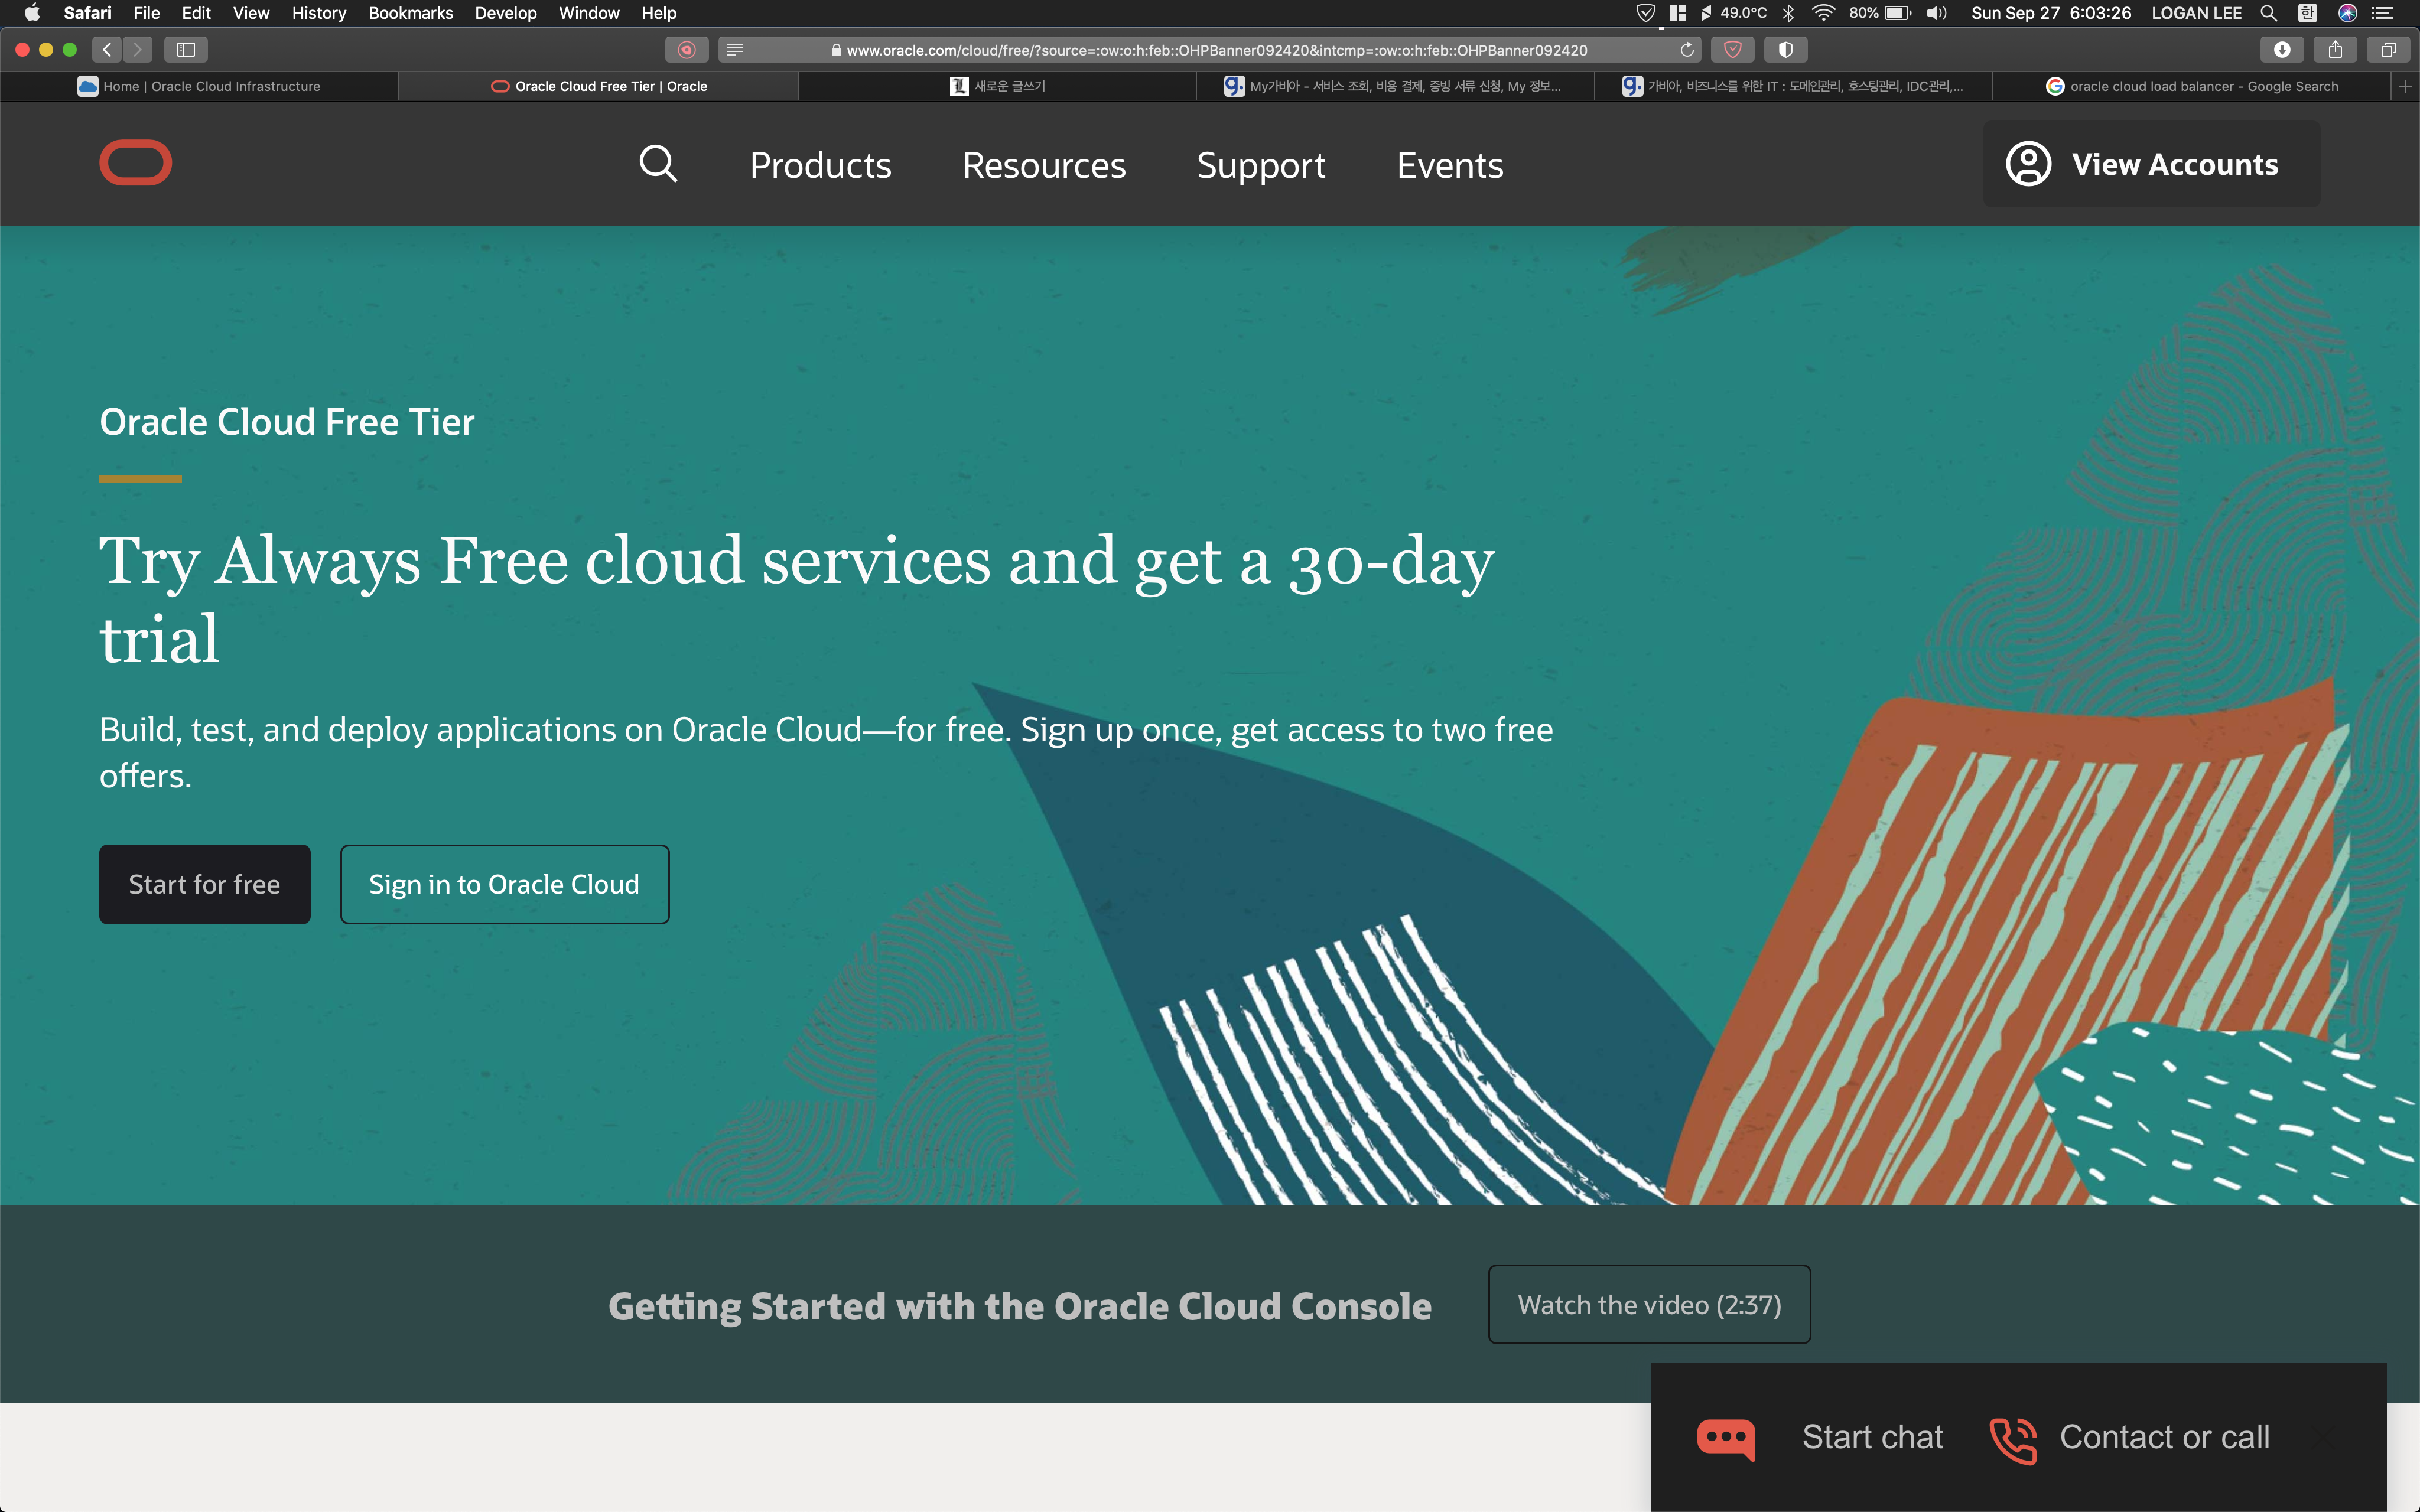Viewport: 2420px width, 1512px height.
Task: Open the Bookmarks menu in the menu bar
Action: tap(410, 13)
